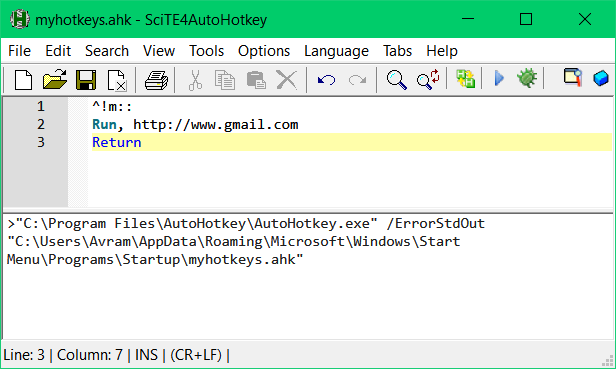The width and height of the screenshot is (616, 369).
Task: Close the SciTE4AutoHotkey window
Action: (585, 19)
